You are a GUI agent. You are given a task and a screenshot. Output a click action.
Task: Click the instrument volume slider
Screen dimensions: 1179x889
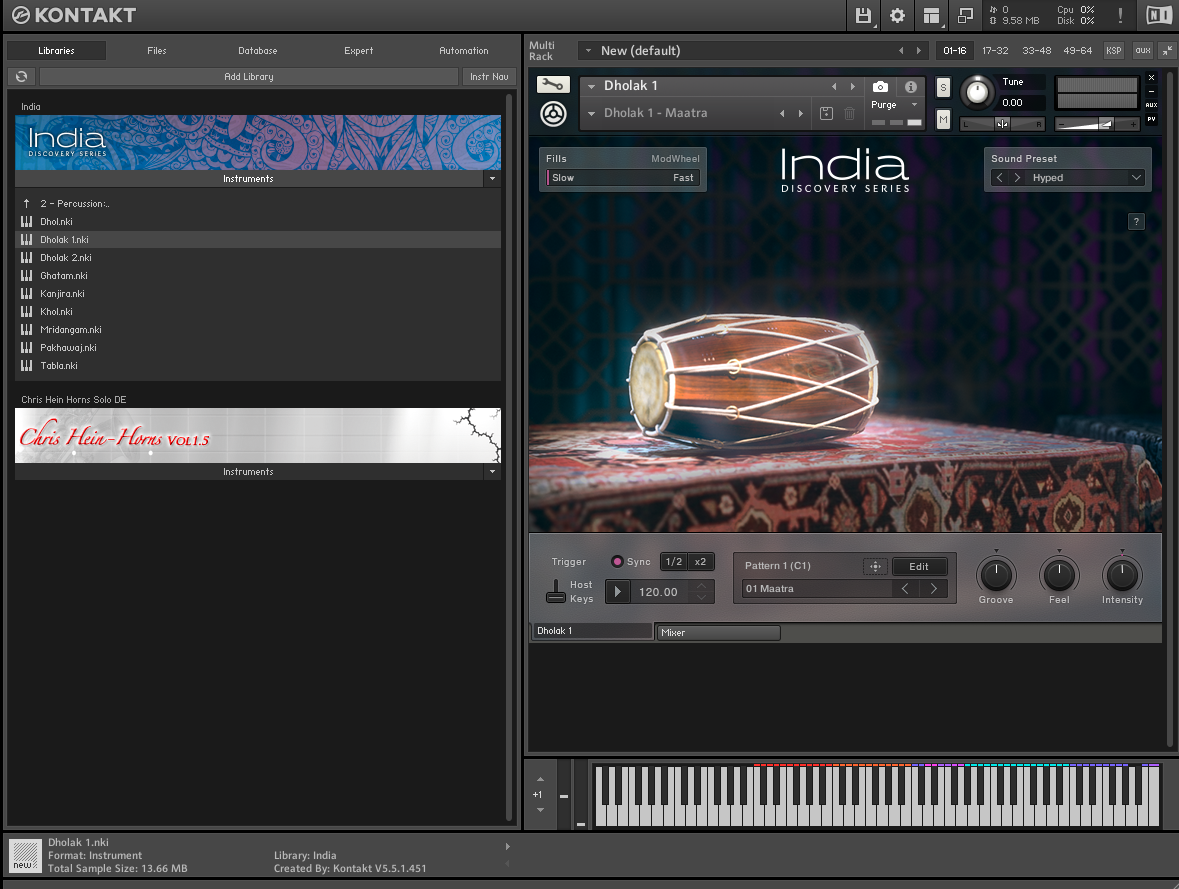1097,123
